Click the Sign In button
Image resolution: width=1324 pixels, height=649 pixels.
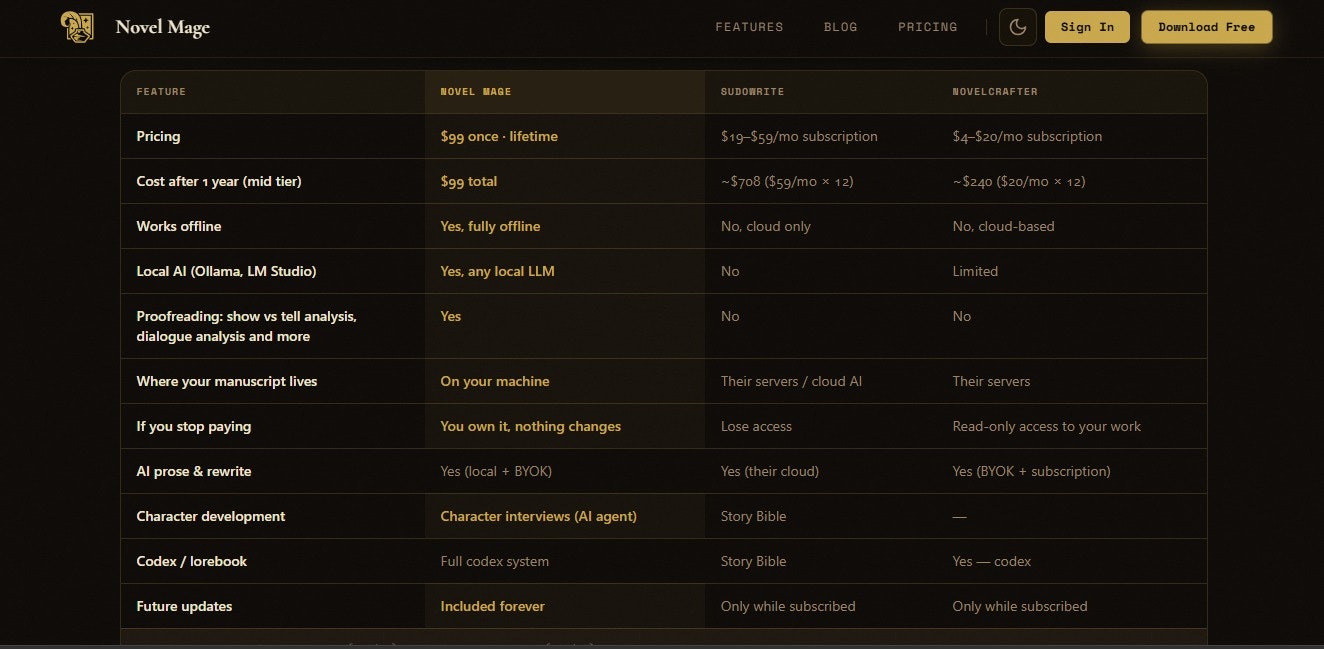pyautogui.click(x=1087, y=27)
